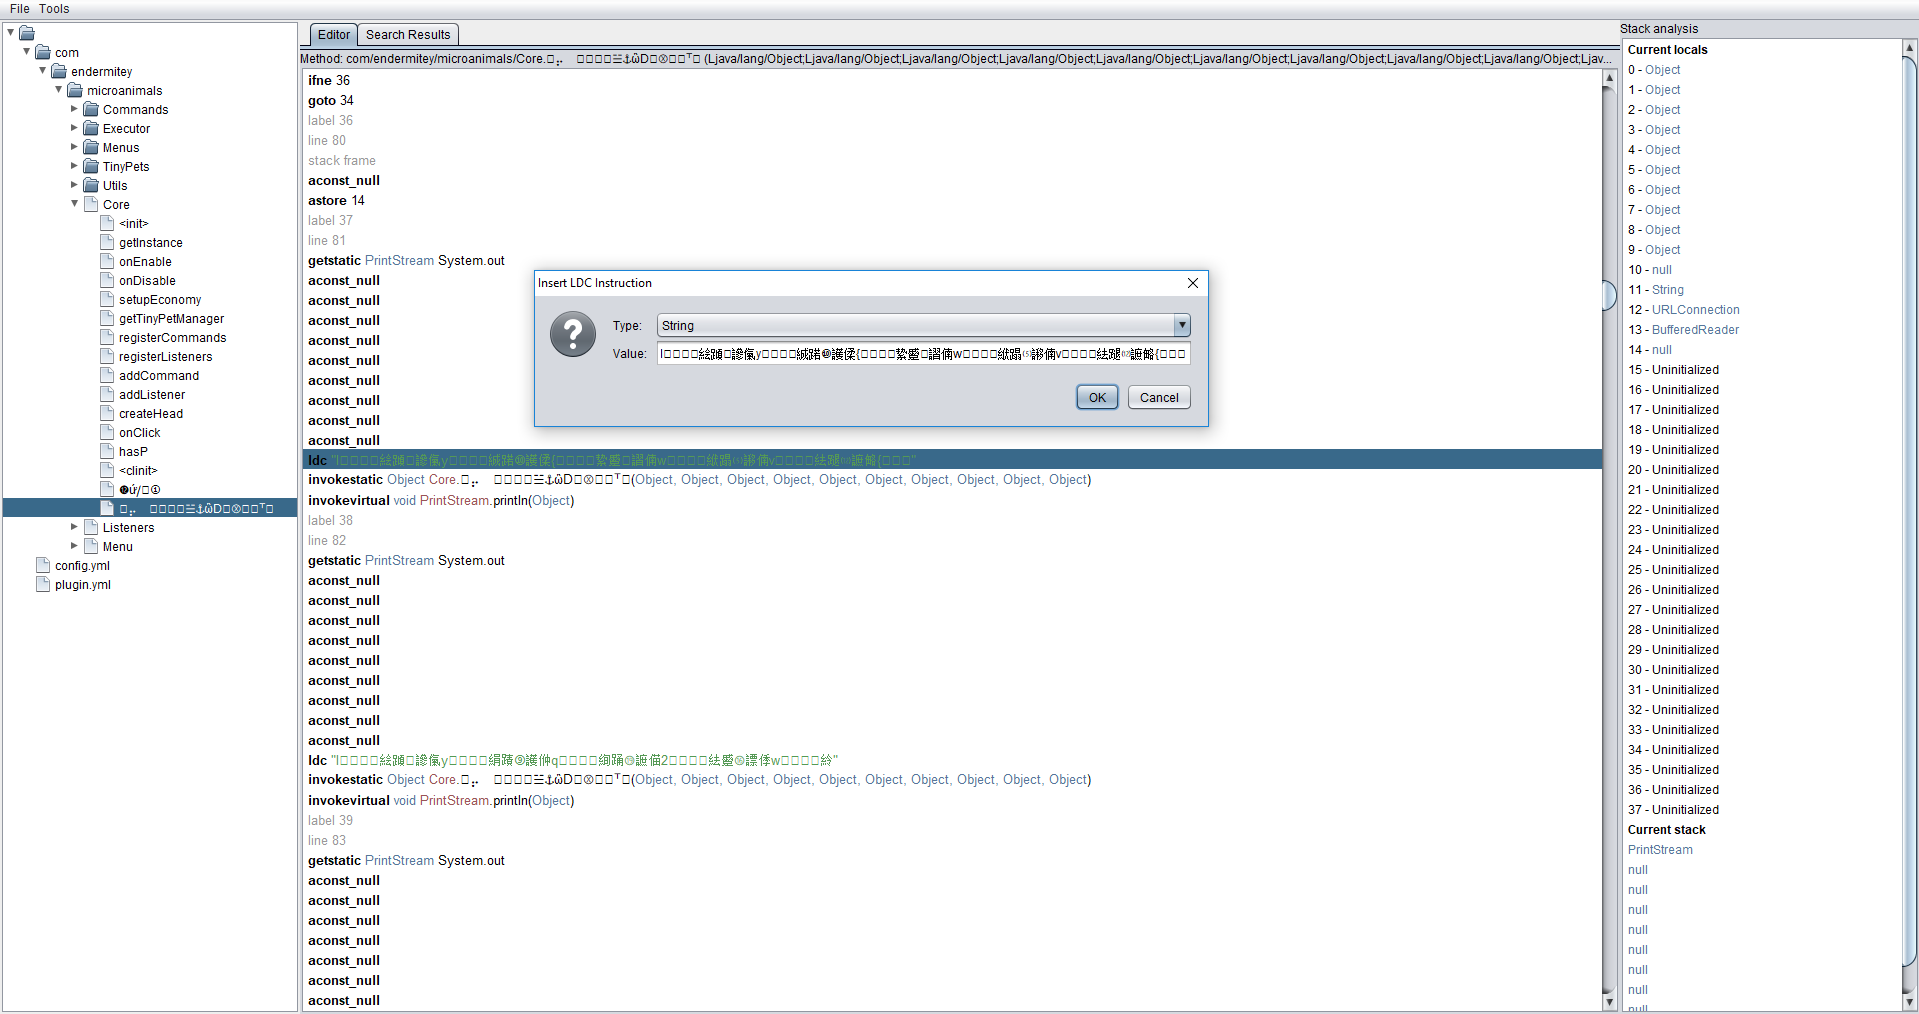Image resolution: width=1919 pixels, height=1014 pixels.
Task: Click the microanimals folder icon
Action: tap(75, 91)
